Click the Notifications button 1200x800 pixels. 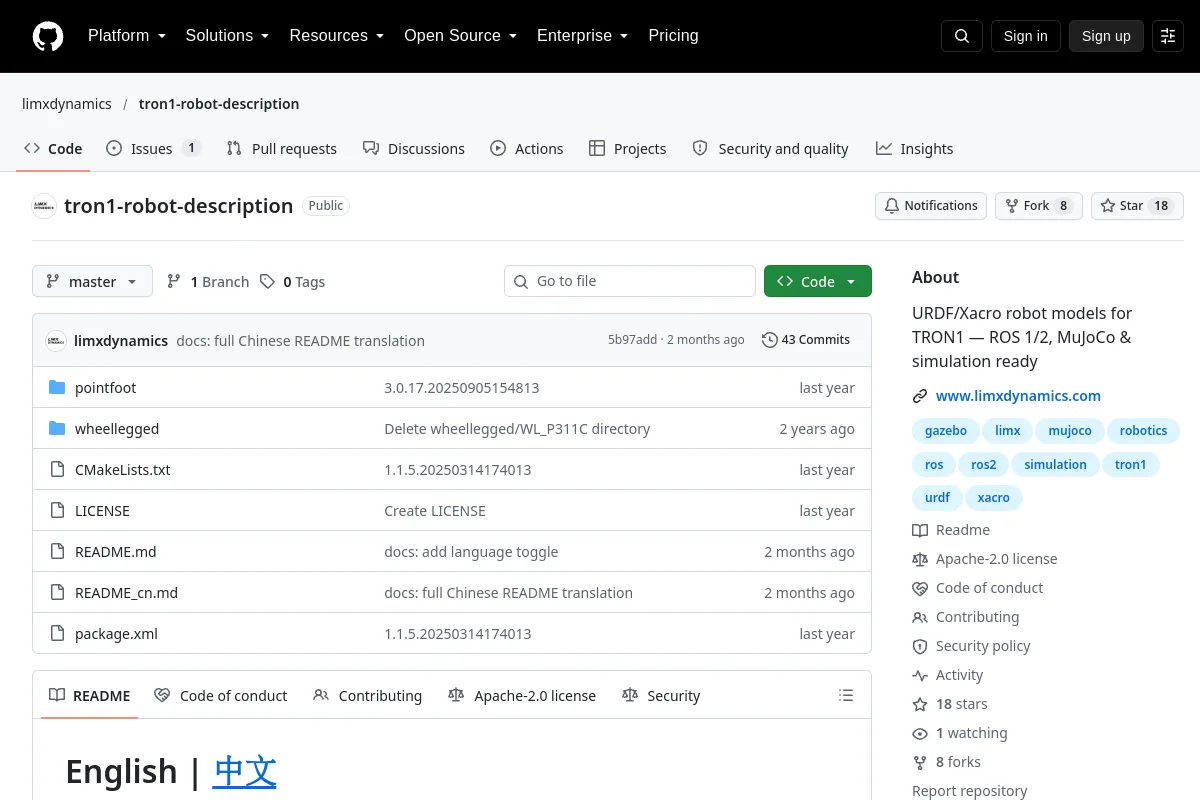pos(931,206)
